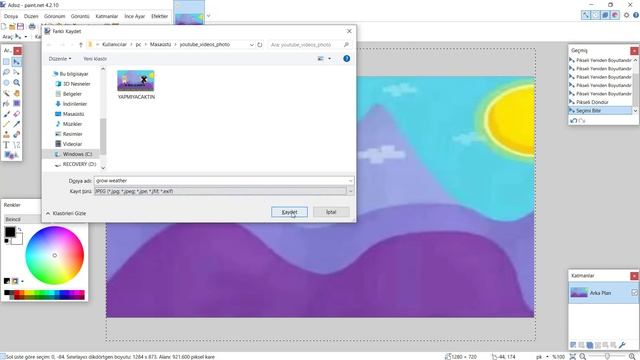Viewport: 640px width, 360px height.
Task: Select the Text tool
Action: (x=6, y=145)
